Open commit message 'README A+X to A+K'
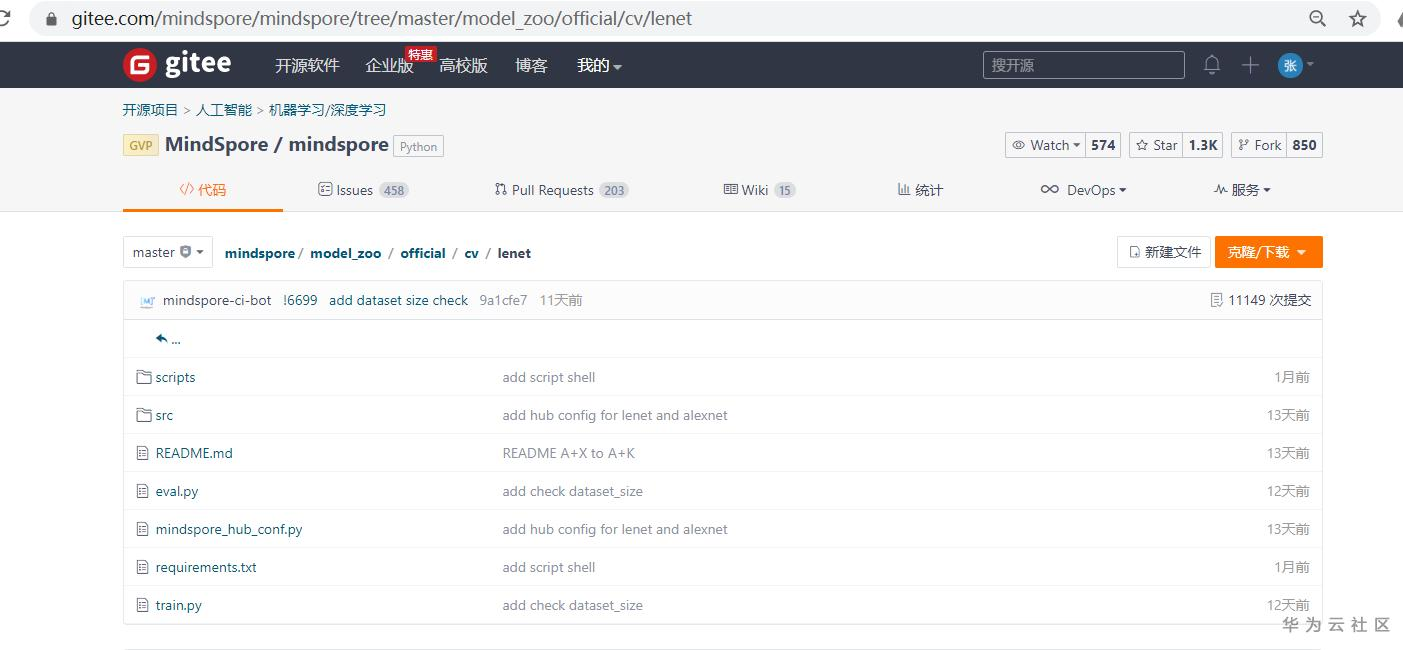 569,453
